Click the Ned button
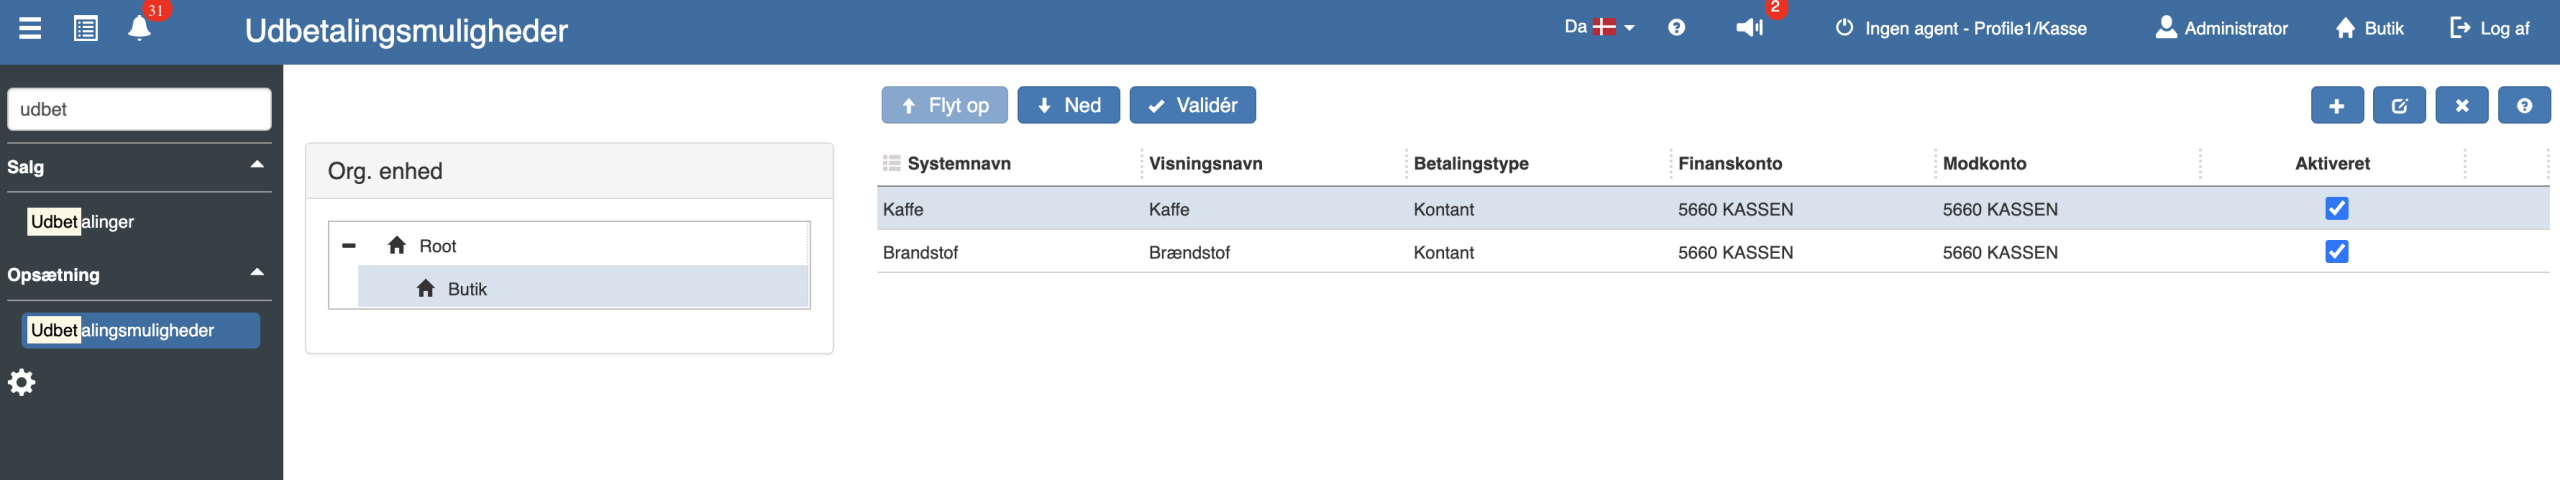 tap(1068, 105)
